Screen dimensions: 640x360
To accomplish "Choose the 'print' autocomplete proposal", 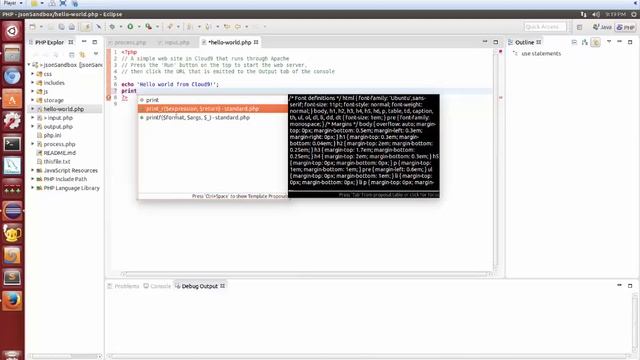I will click(213, 100).
